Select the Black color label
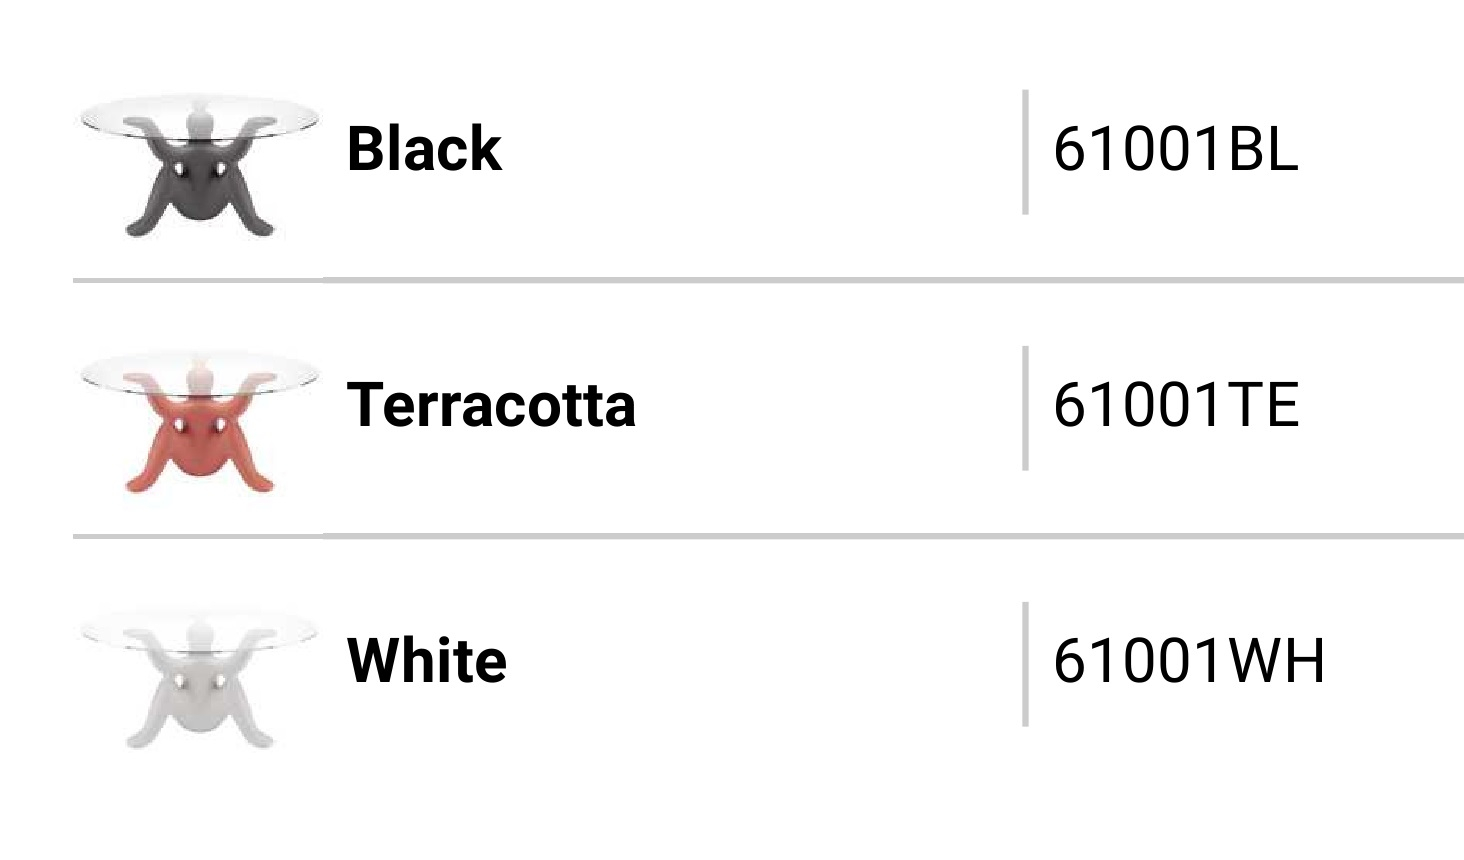 424,149
